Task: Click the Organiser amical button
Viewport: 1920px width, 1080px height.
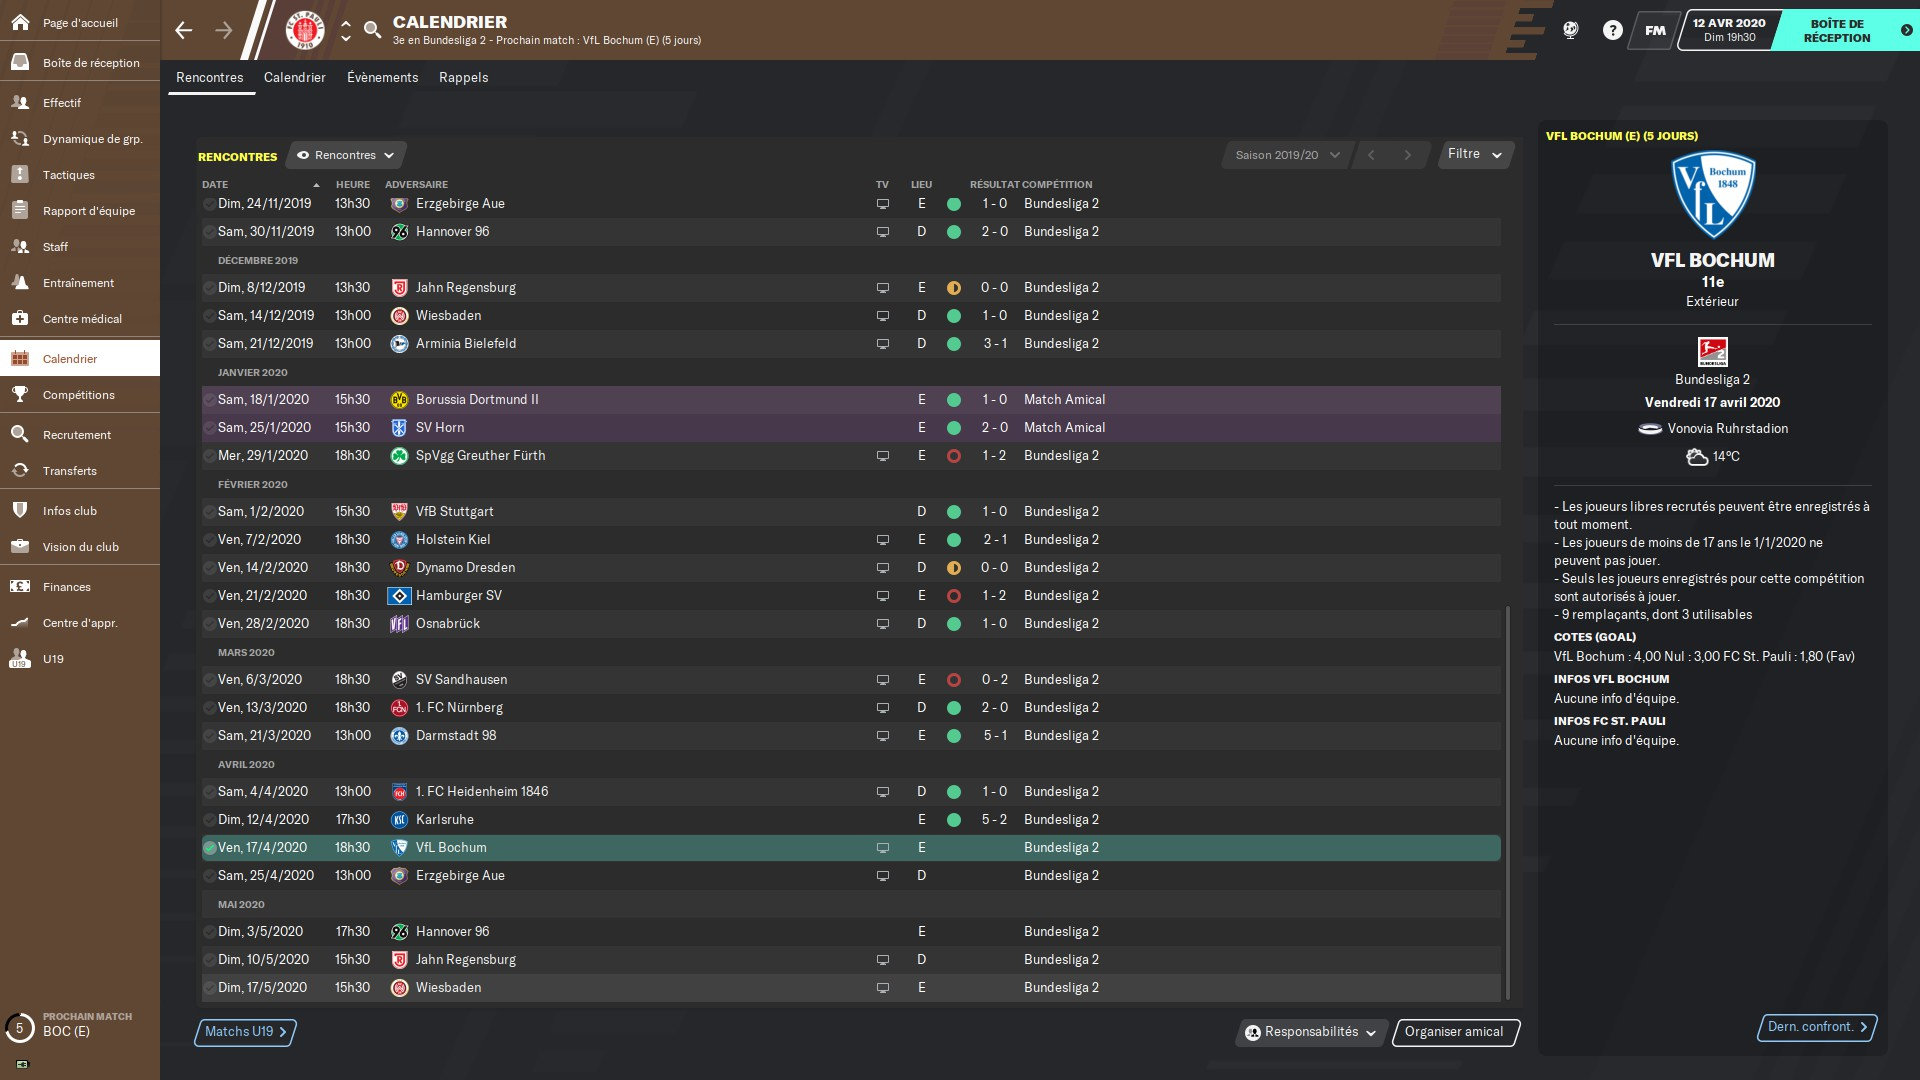Action: [x=1454, y=1032]
